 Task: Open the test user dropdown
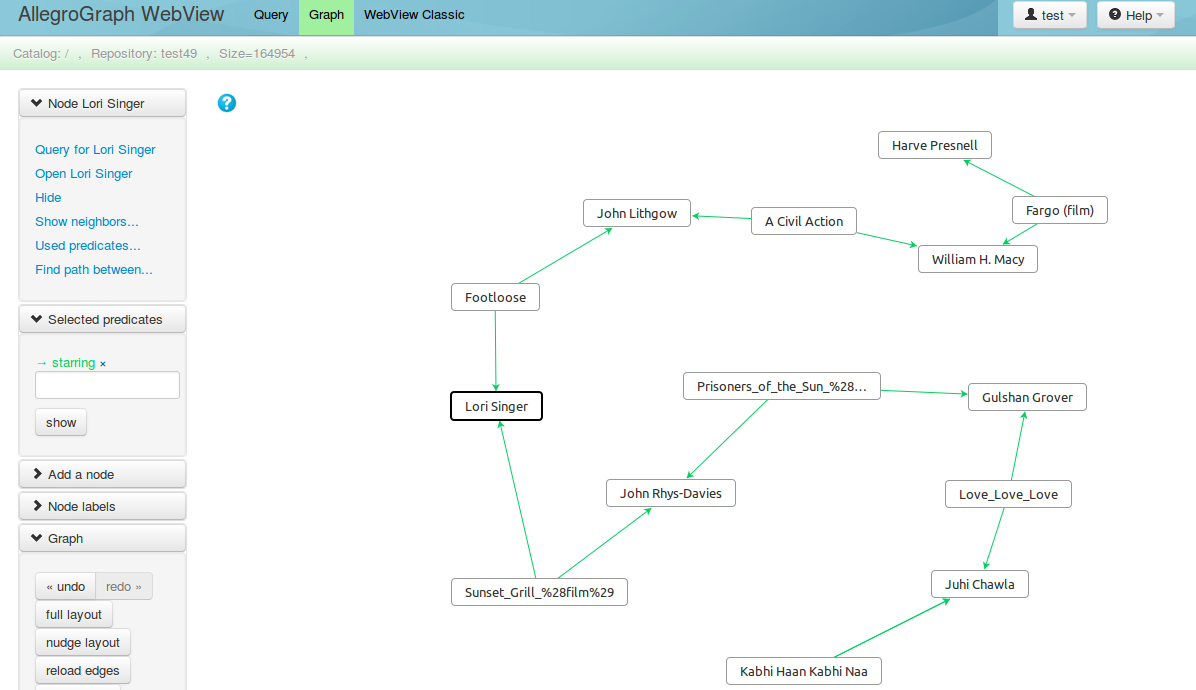(1049, 15)
